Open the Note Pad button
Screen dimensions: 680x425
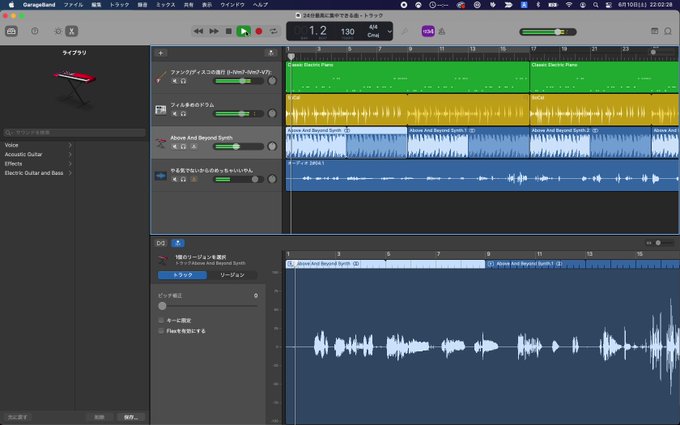pos(655,31)
